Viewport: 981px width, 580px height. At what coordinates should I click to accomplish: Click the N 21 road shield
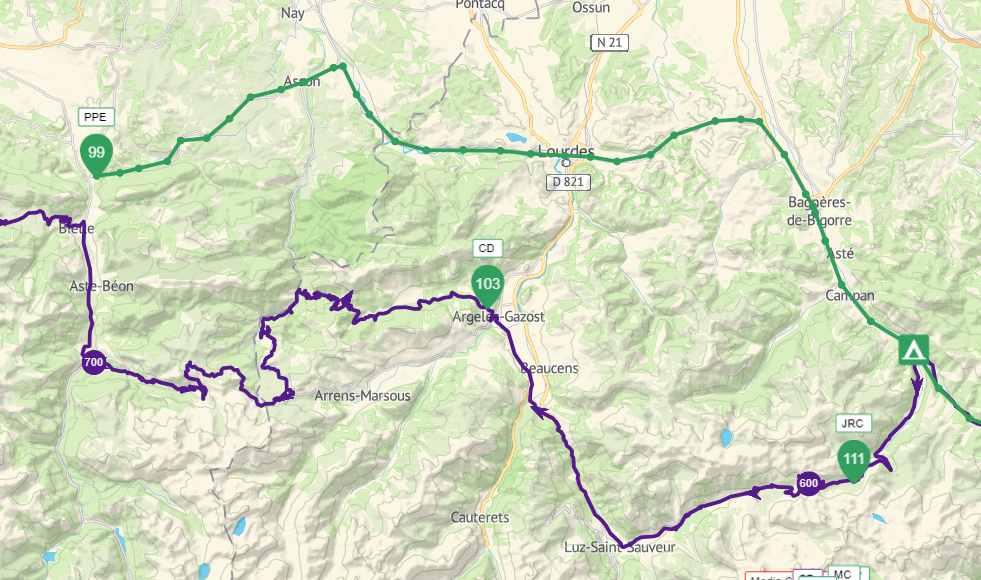pyautogui.click(x=609, y=43)
